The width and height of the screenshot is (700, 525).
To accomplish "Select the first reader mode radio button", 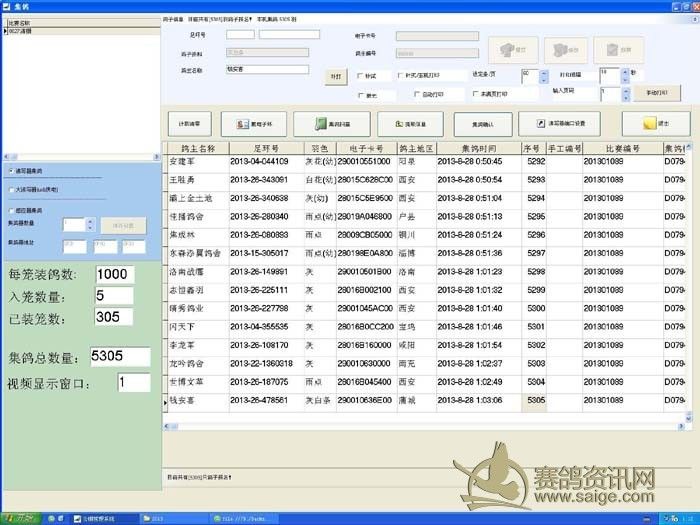I will click(10, 171).
